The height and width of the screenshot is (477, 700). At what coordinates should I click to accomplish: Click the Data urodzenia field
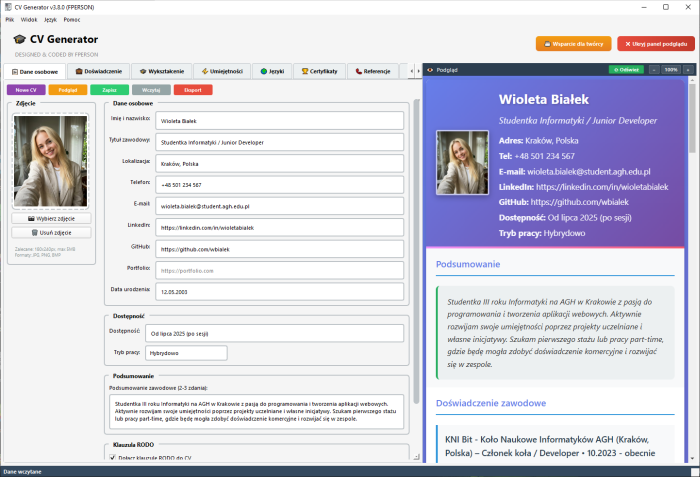(279, 291)
